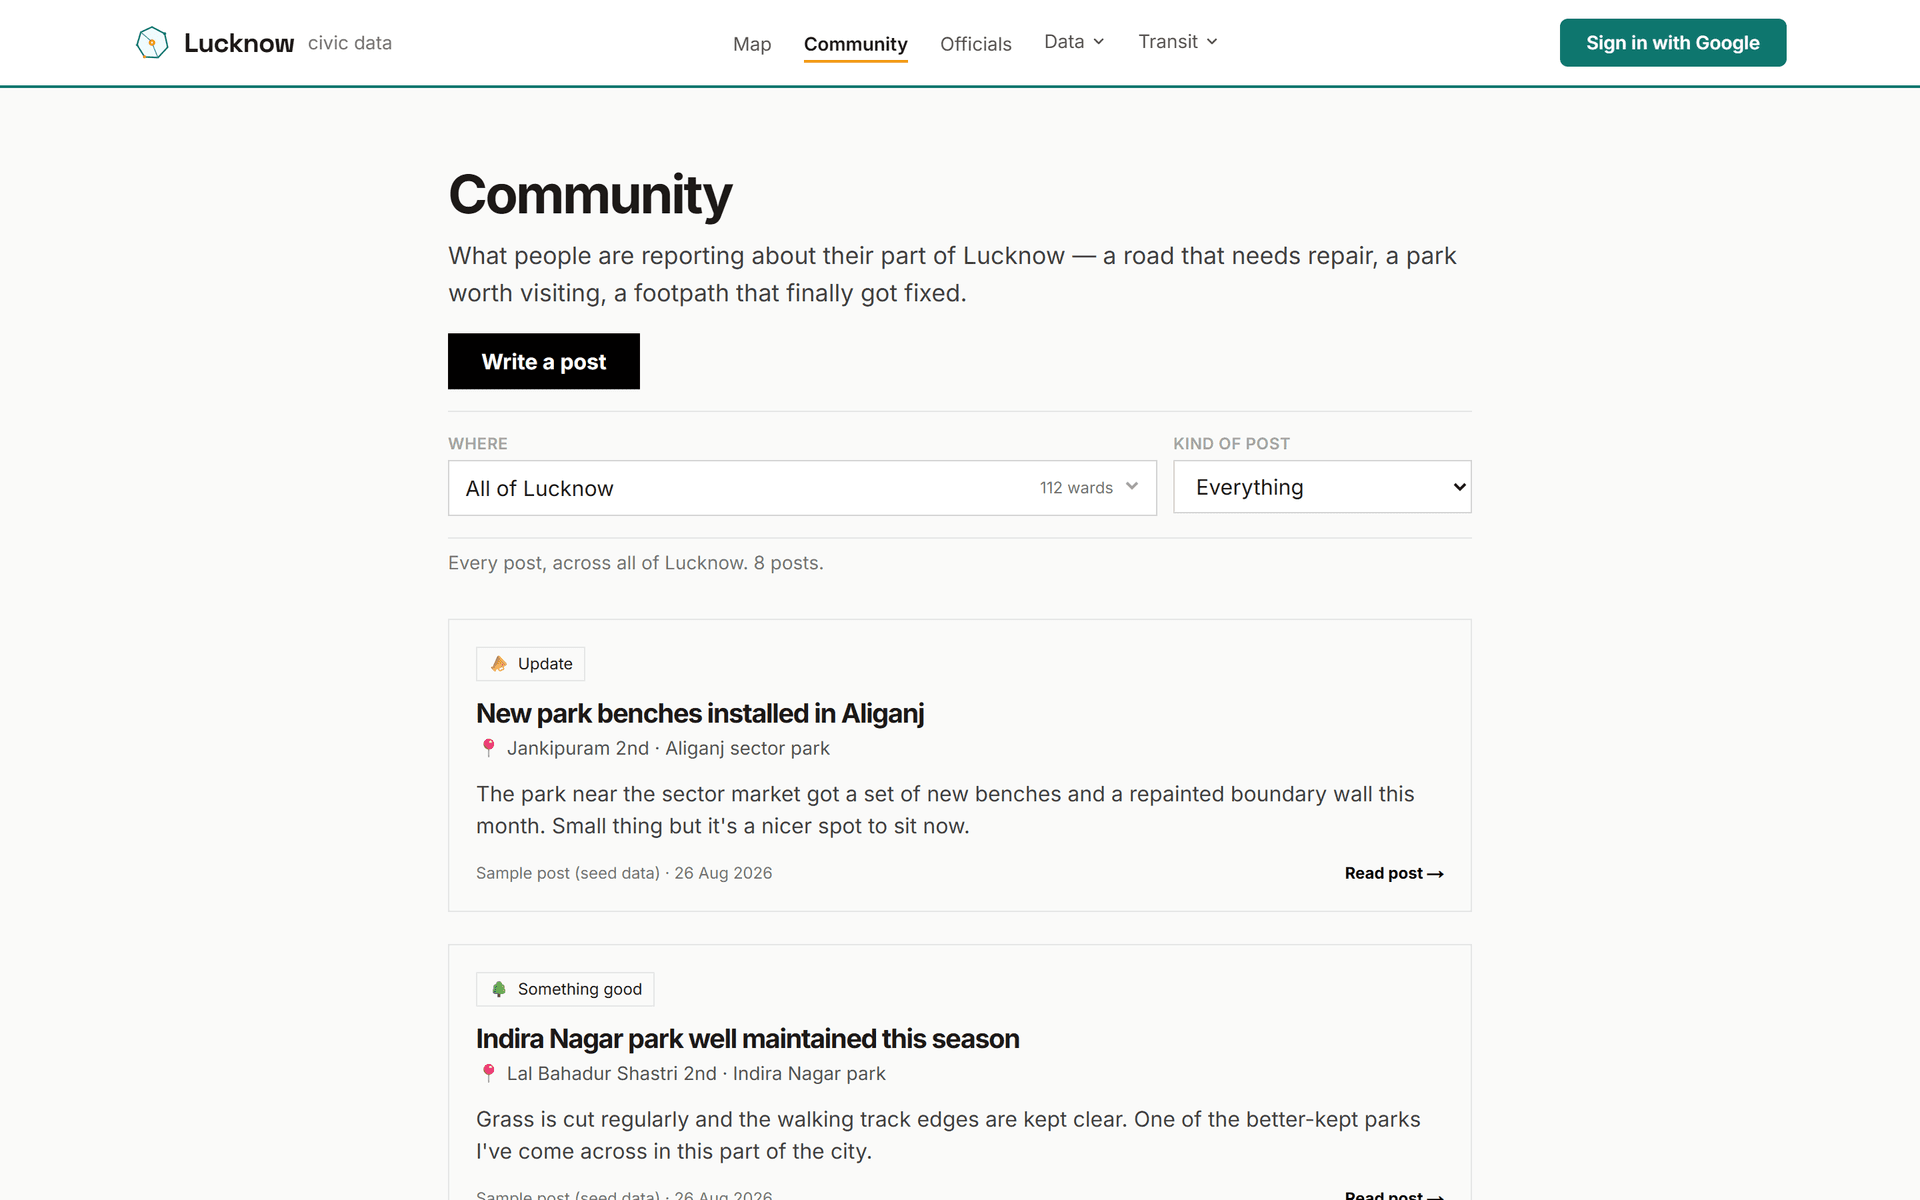1920x1200 pixels.
Task: Click the Jankipuram 2nd · Aliganj sector park location
Action: click(x=668, y=748)
